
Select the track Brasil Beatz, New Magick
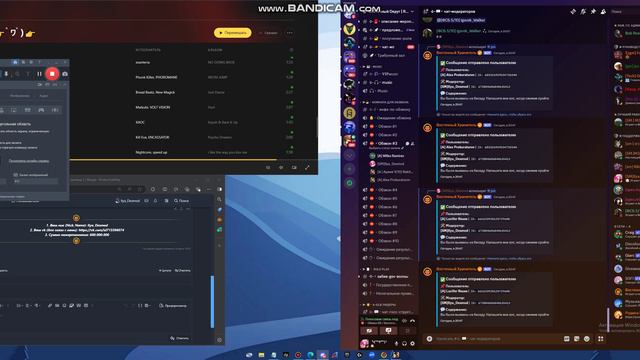[x=155, y=92]
